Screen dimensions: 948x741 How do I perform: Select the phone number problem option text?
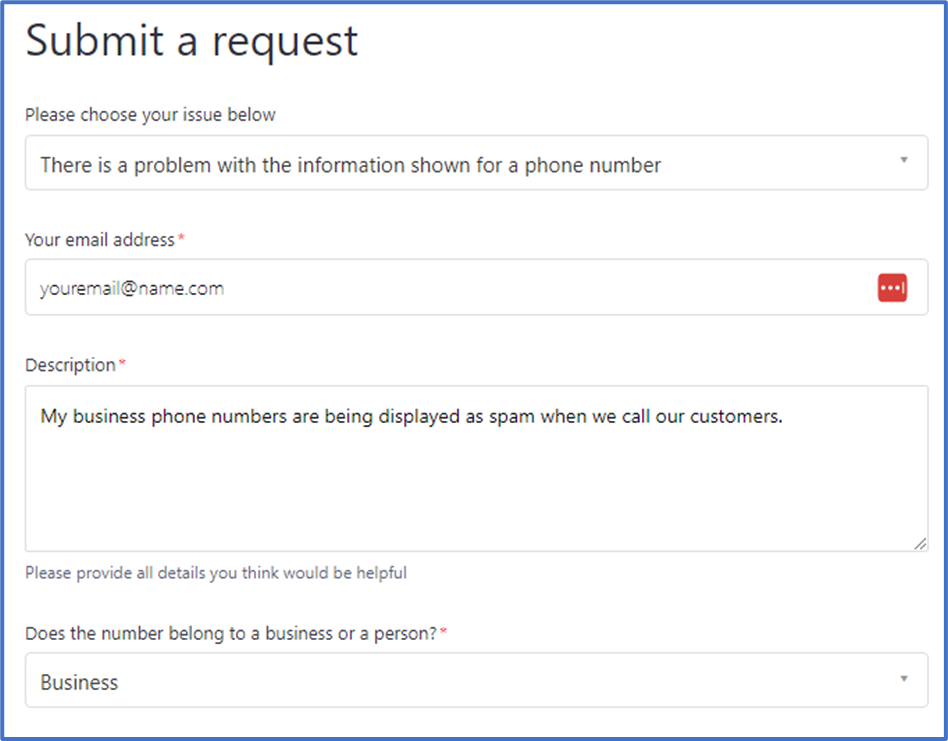point(351,165)
